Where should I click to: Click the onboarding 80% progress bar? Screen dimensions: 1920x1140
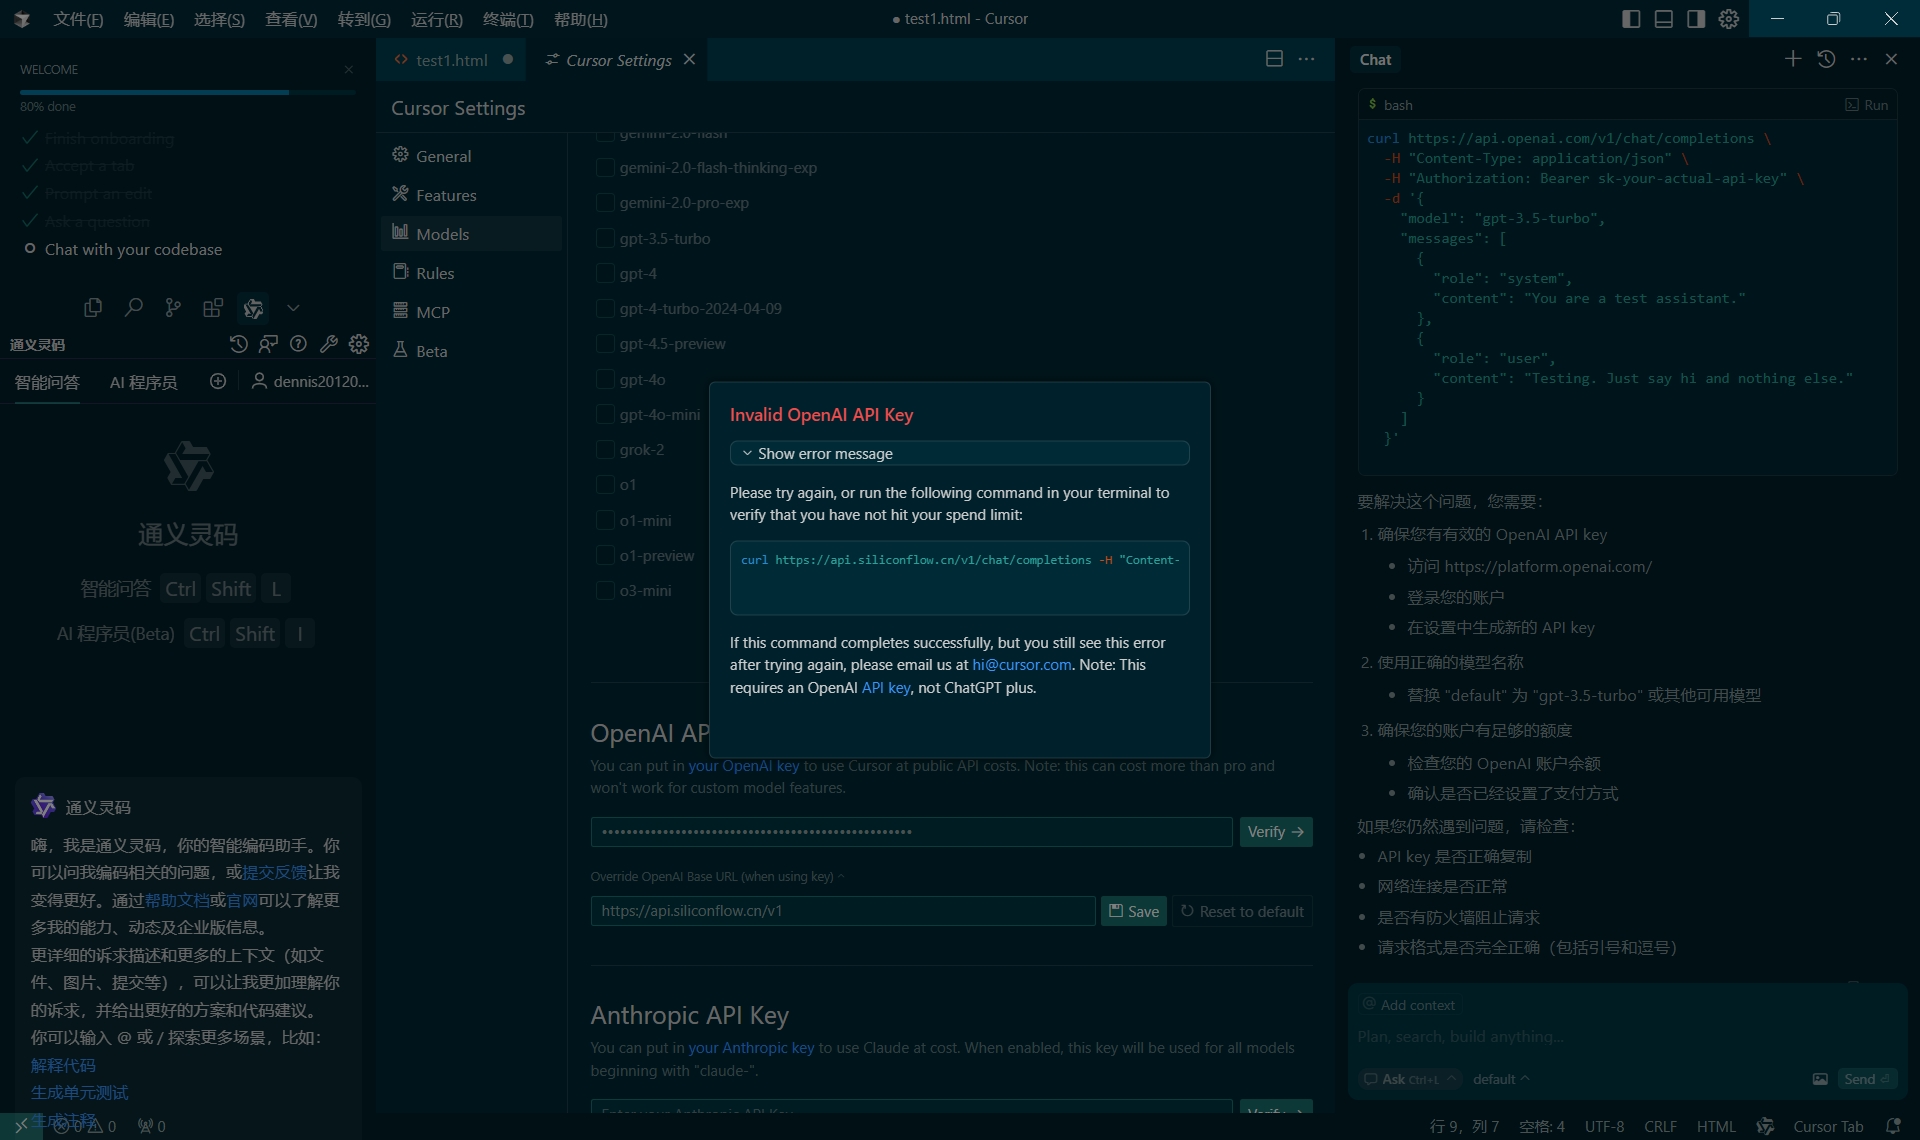pyautogui.click(x=187, y=92)
